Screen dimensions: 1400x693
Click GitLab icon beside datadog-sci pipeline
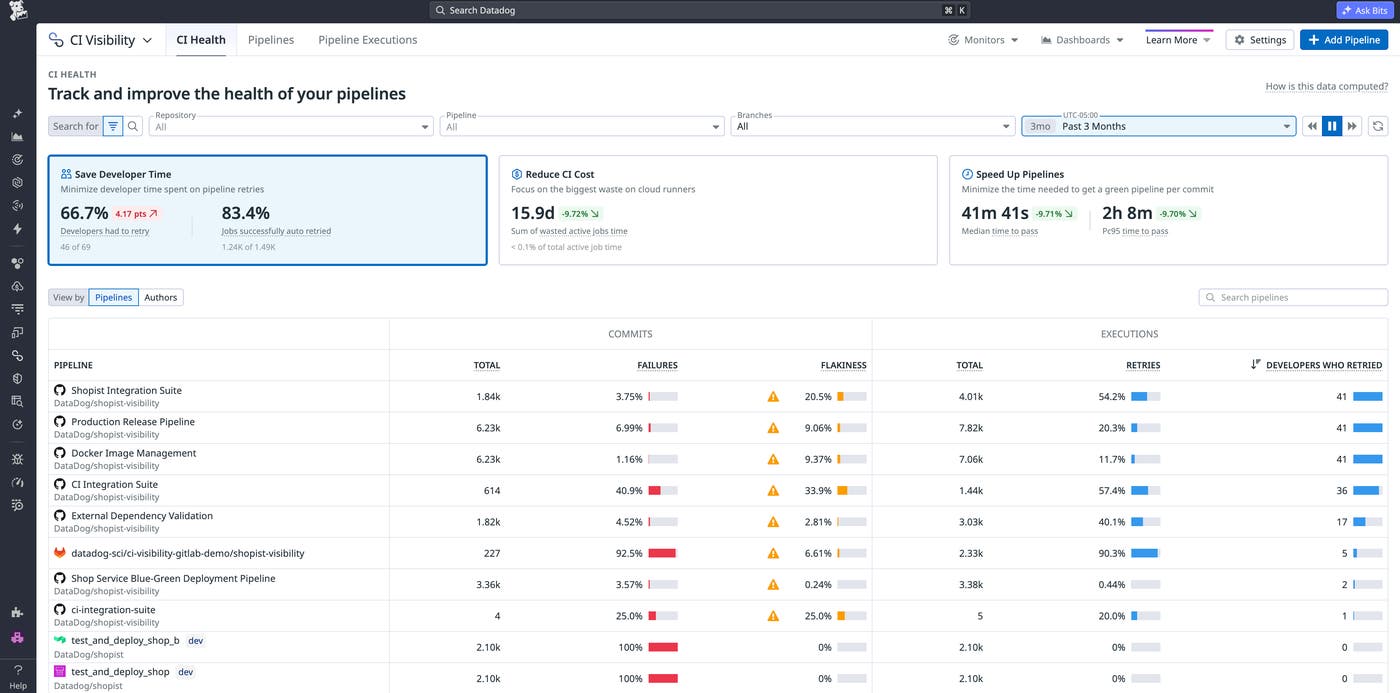click(x=60, y=553)
